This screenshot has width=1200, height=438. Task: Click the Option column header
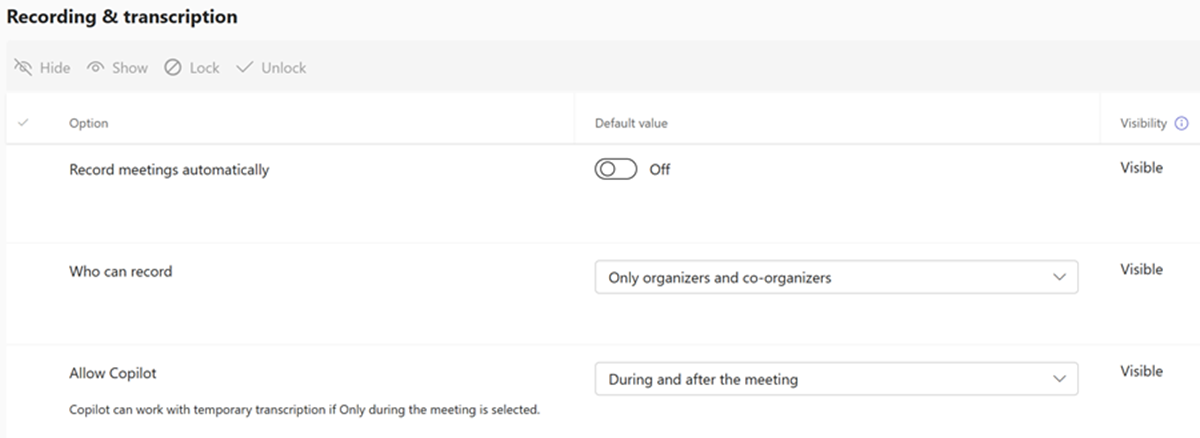pyautogui.click(x=88, y=123)
